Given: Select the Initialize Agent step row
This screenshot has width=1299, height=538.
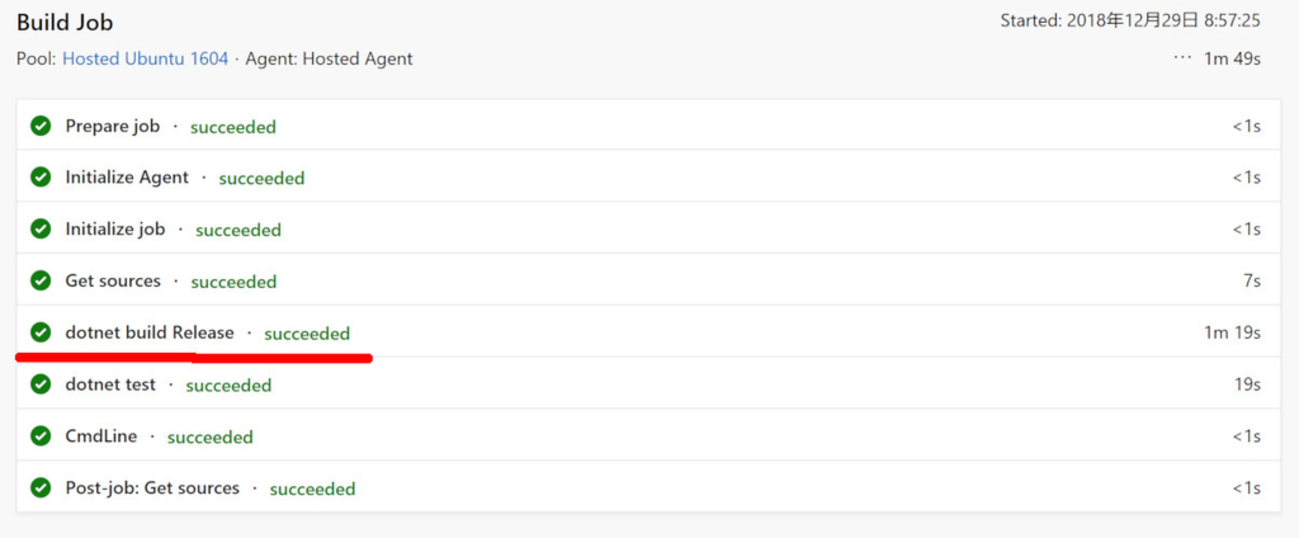Looking at the screenshot, I should tap(648, 177).
